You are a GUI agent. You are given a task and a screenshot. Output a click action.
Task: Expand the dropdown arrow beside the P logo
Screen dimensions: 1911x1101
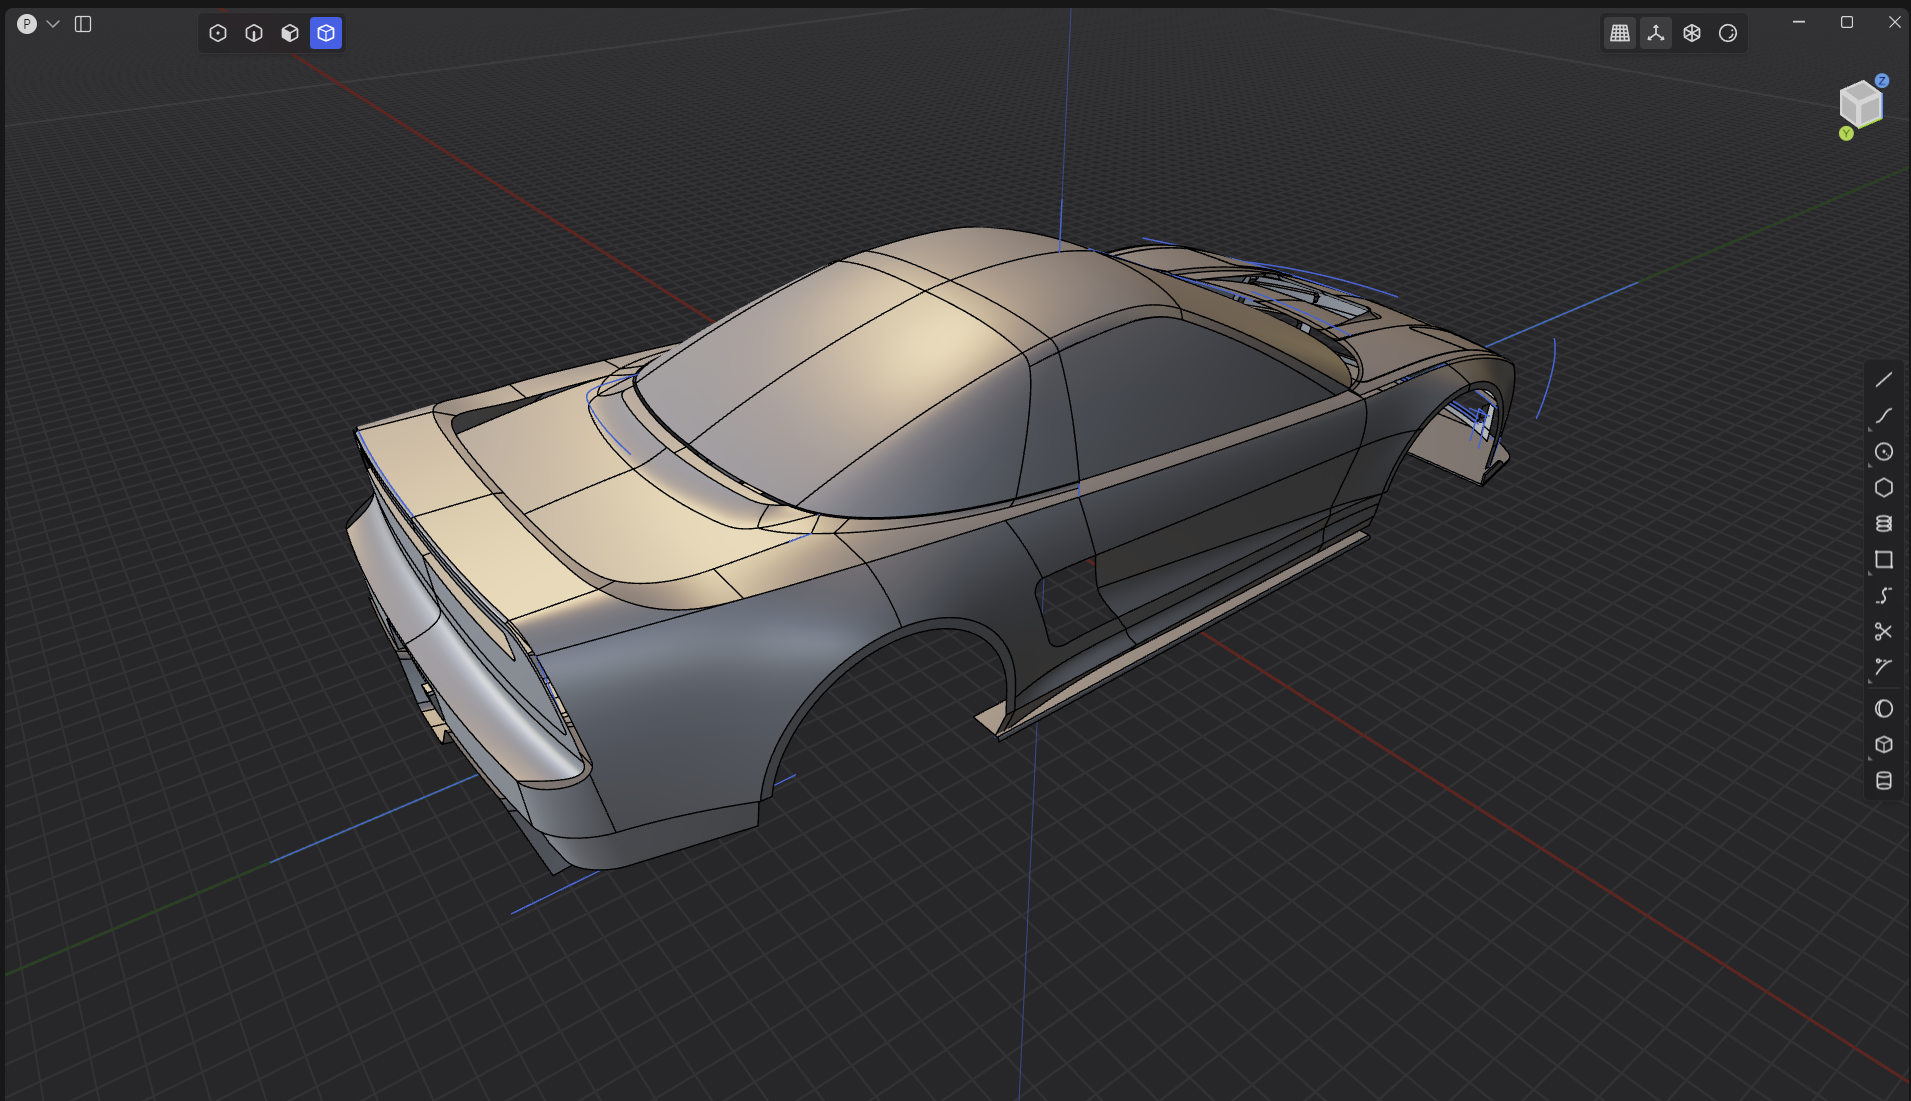coord(53,24)
